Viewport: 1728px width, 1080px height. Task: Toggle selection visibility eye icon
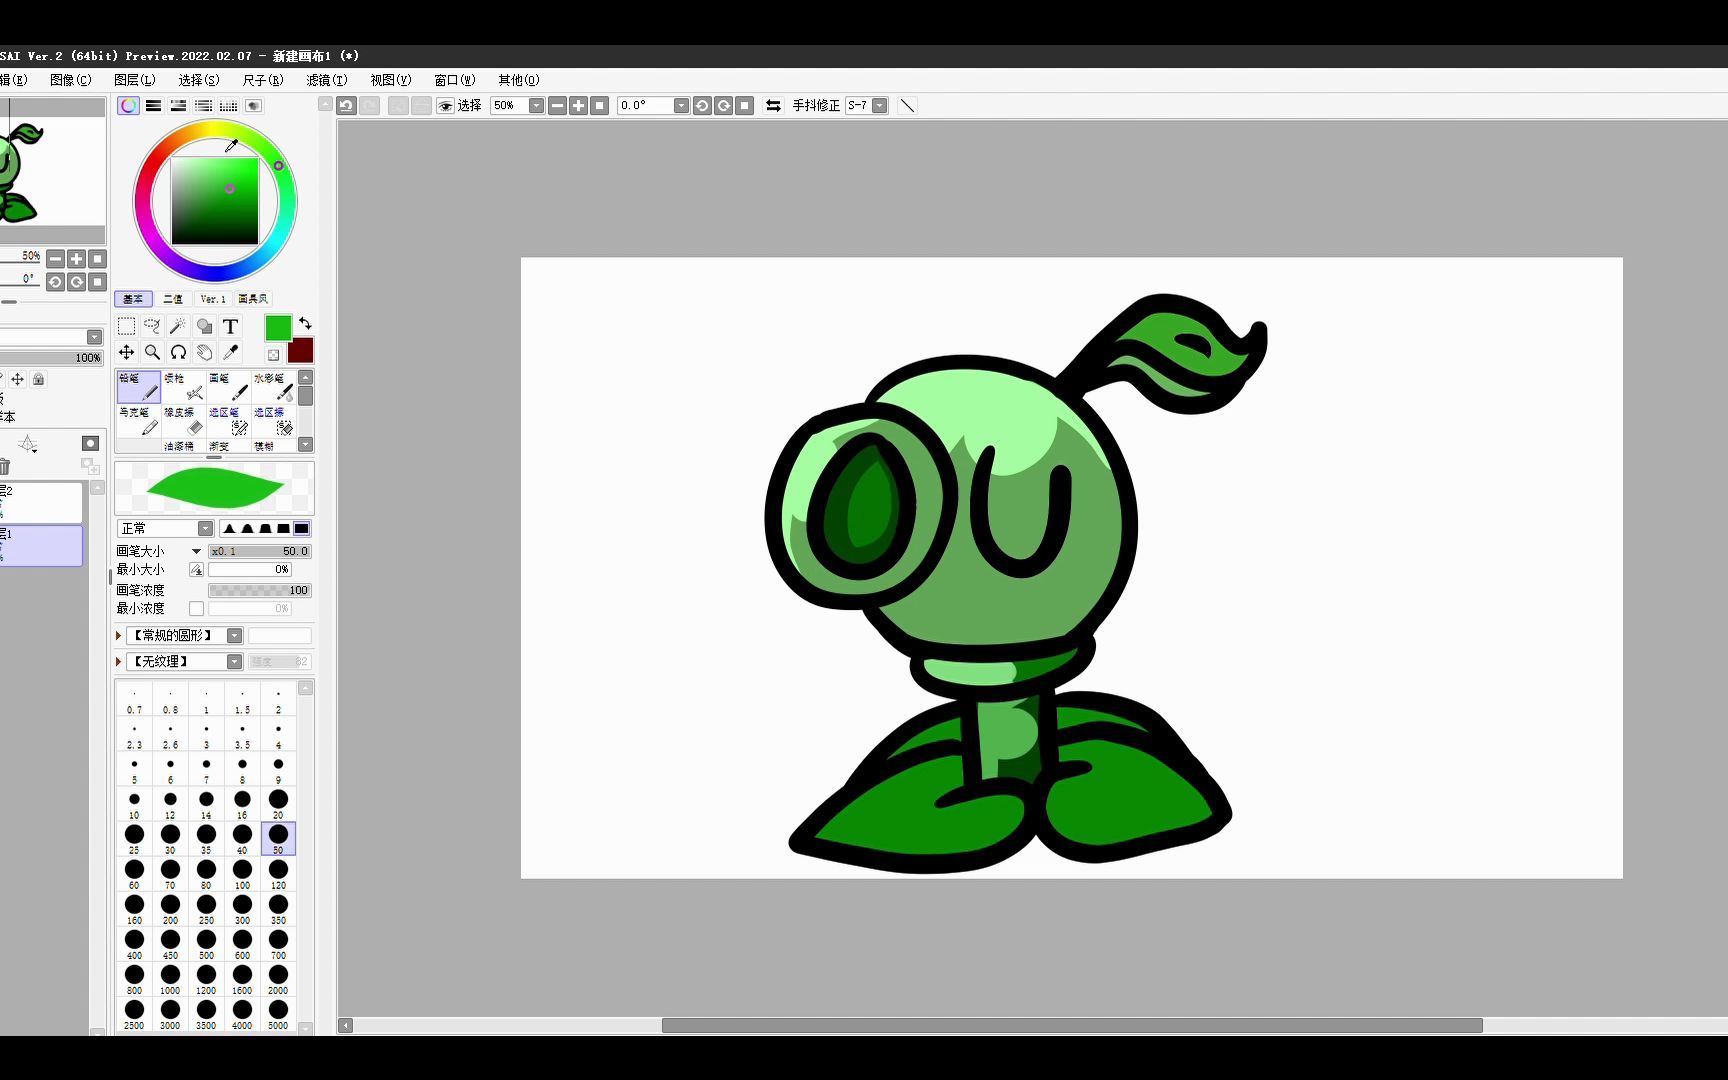(x=445, y=105)
